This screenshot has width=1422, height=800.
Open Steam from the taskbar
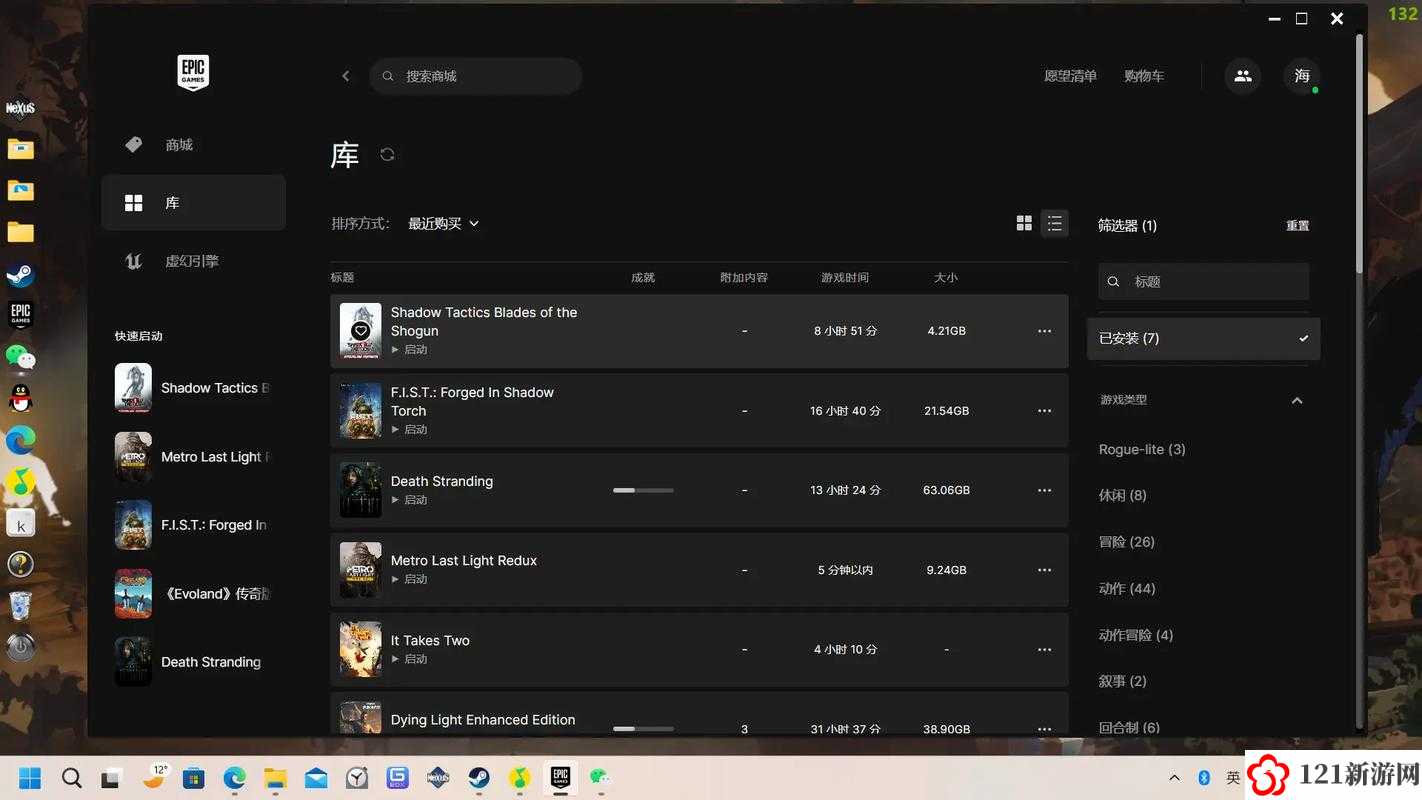pos(479,778)
